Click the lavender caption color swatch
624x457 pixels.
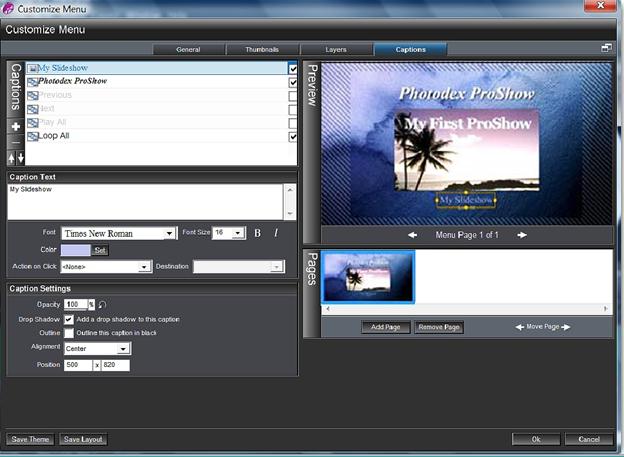coord(76,250)
